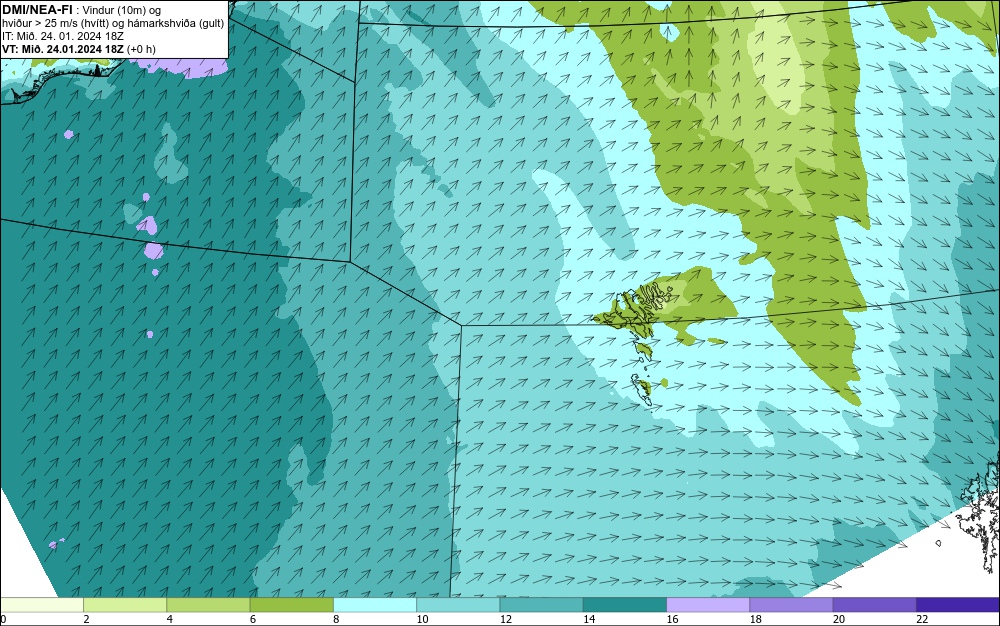The image size is (1000, 626).
Task: Click the legend tick label 16
Action: click(x=672, y=619)
